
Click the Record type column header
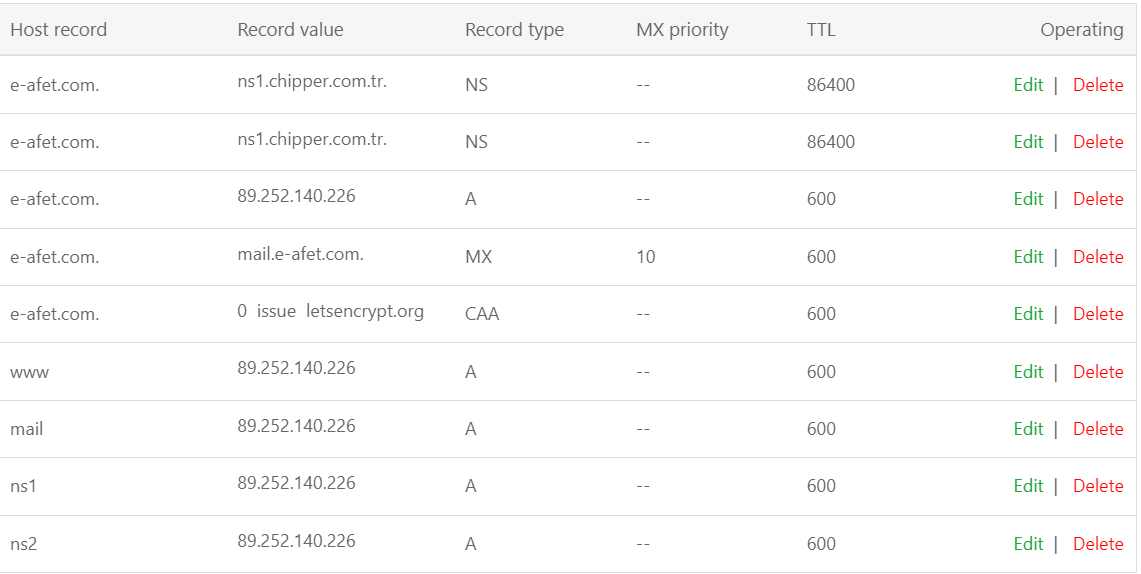514,30
